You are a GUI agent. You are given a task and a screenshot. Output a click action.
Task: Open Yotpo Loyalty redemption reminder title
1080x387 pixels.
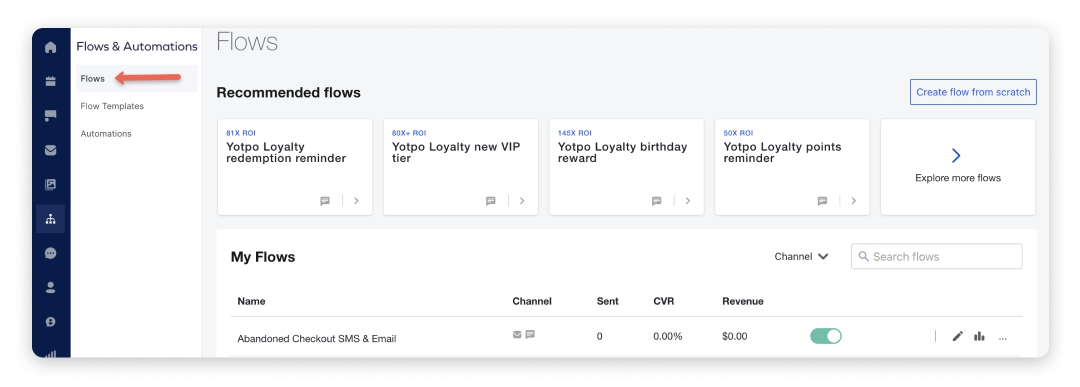tap(286, 153)
